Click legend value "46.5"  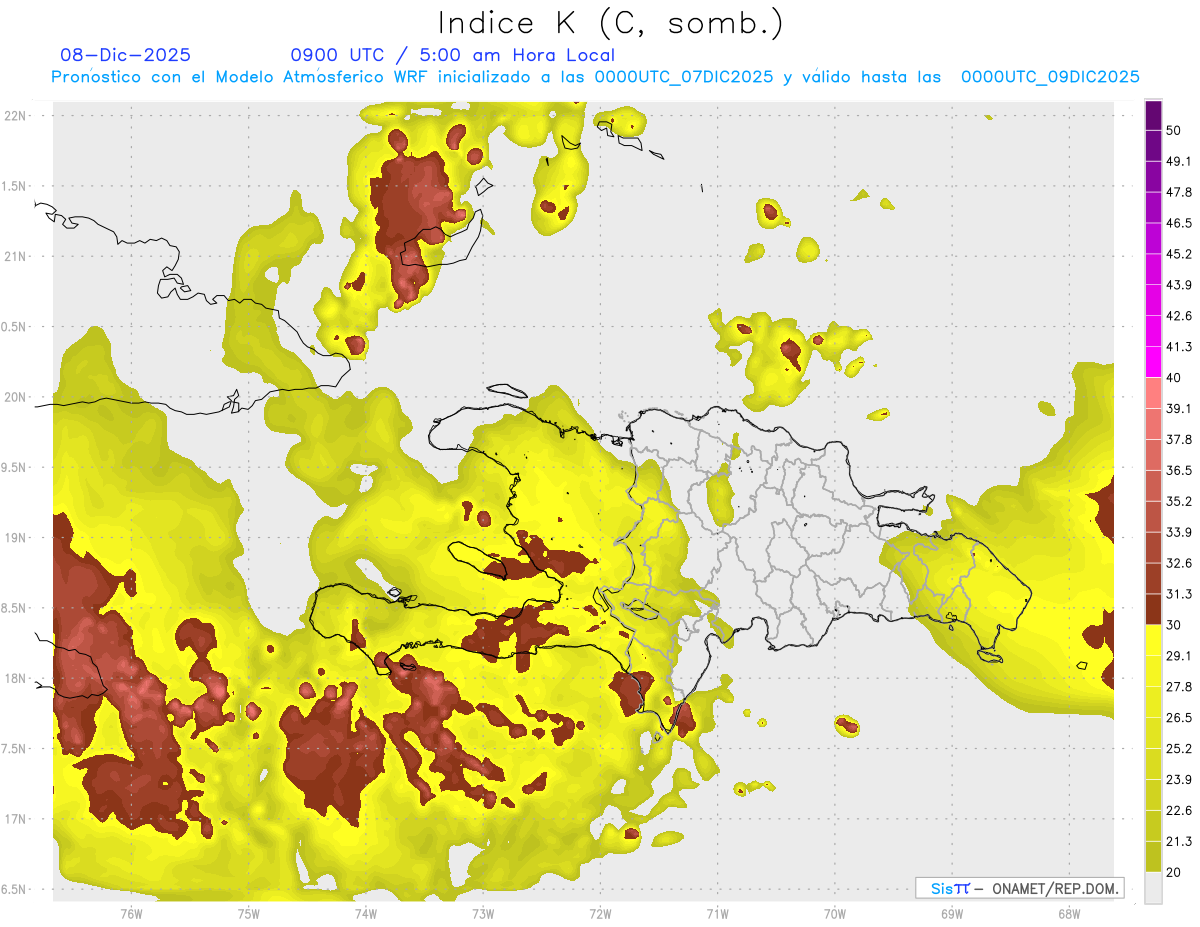point(1179,223)
